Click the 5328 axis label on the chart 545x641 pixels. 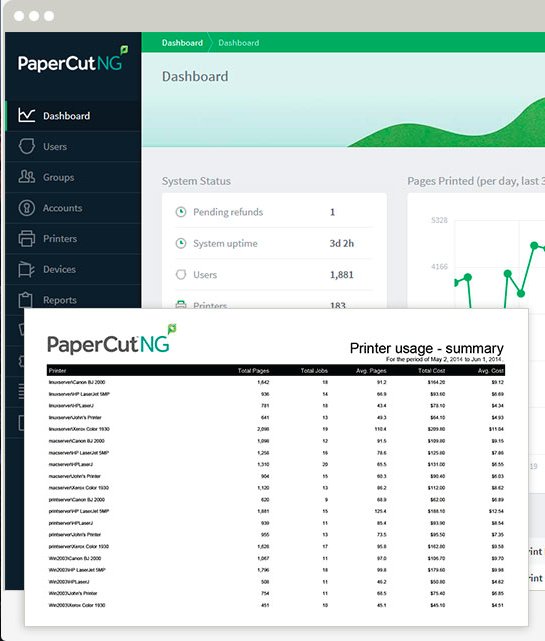pos(440,220)
